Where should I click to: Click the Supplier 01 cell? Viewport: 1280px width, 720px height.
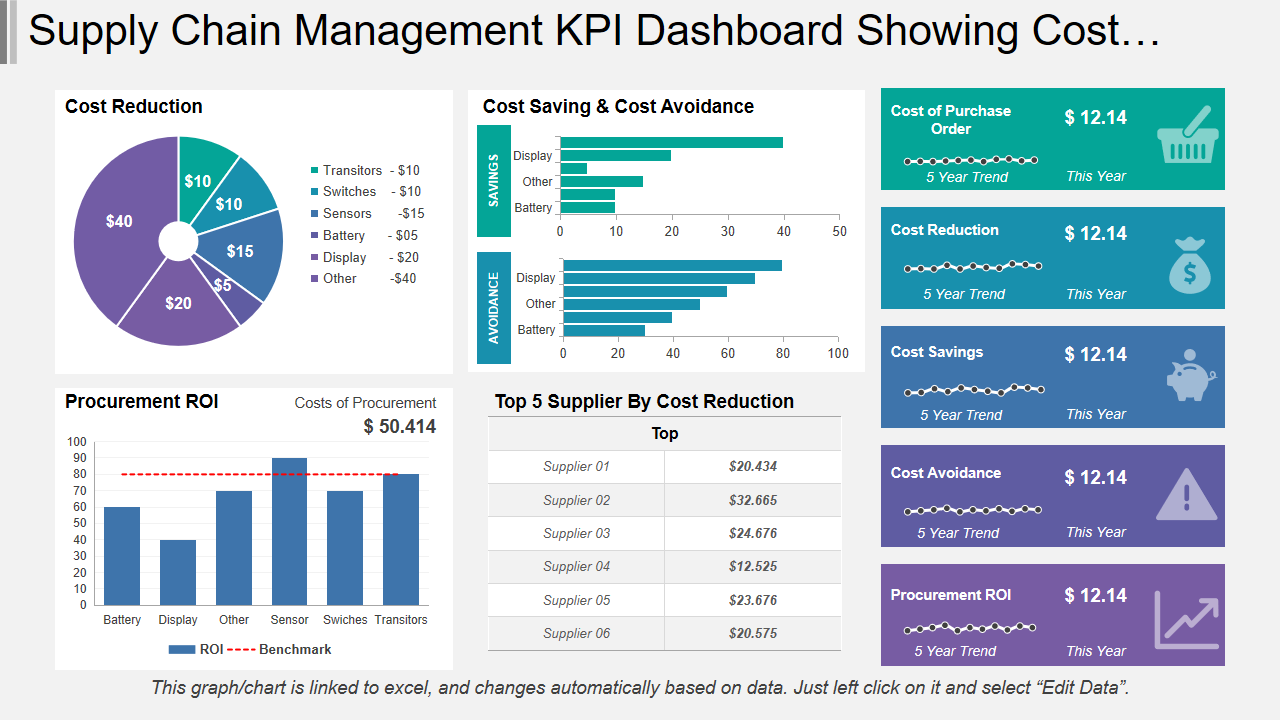pyautogui.click(x=576, y=467)
